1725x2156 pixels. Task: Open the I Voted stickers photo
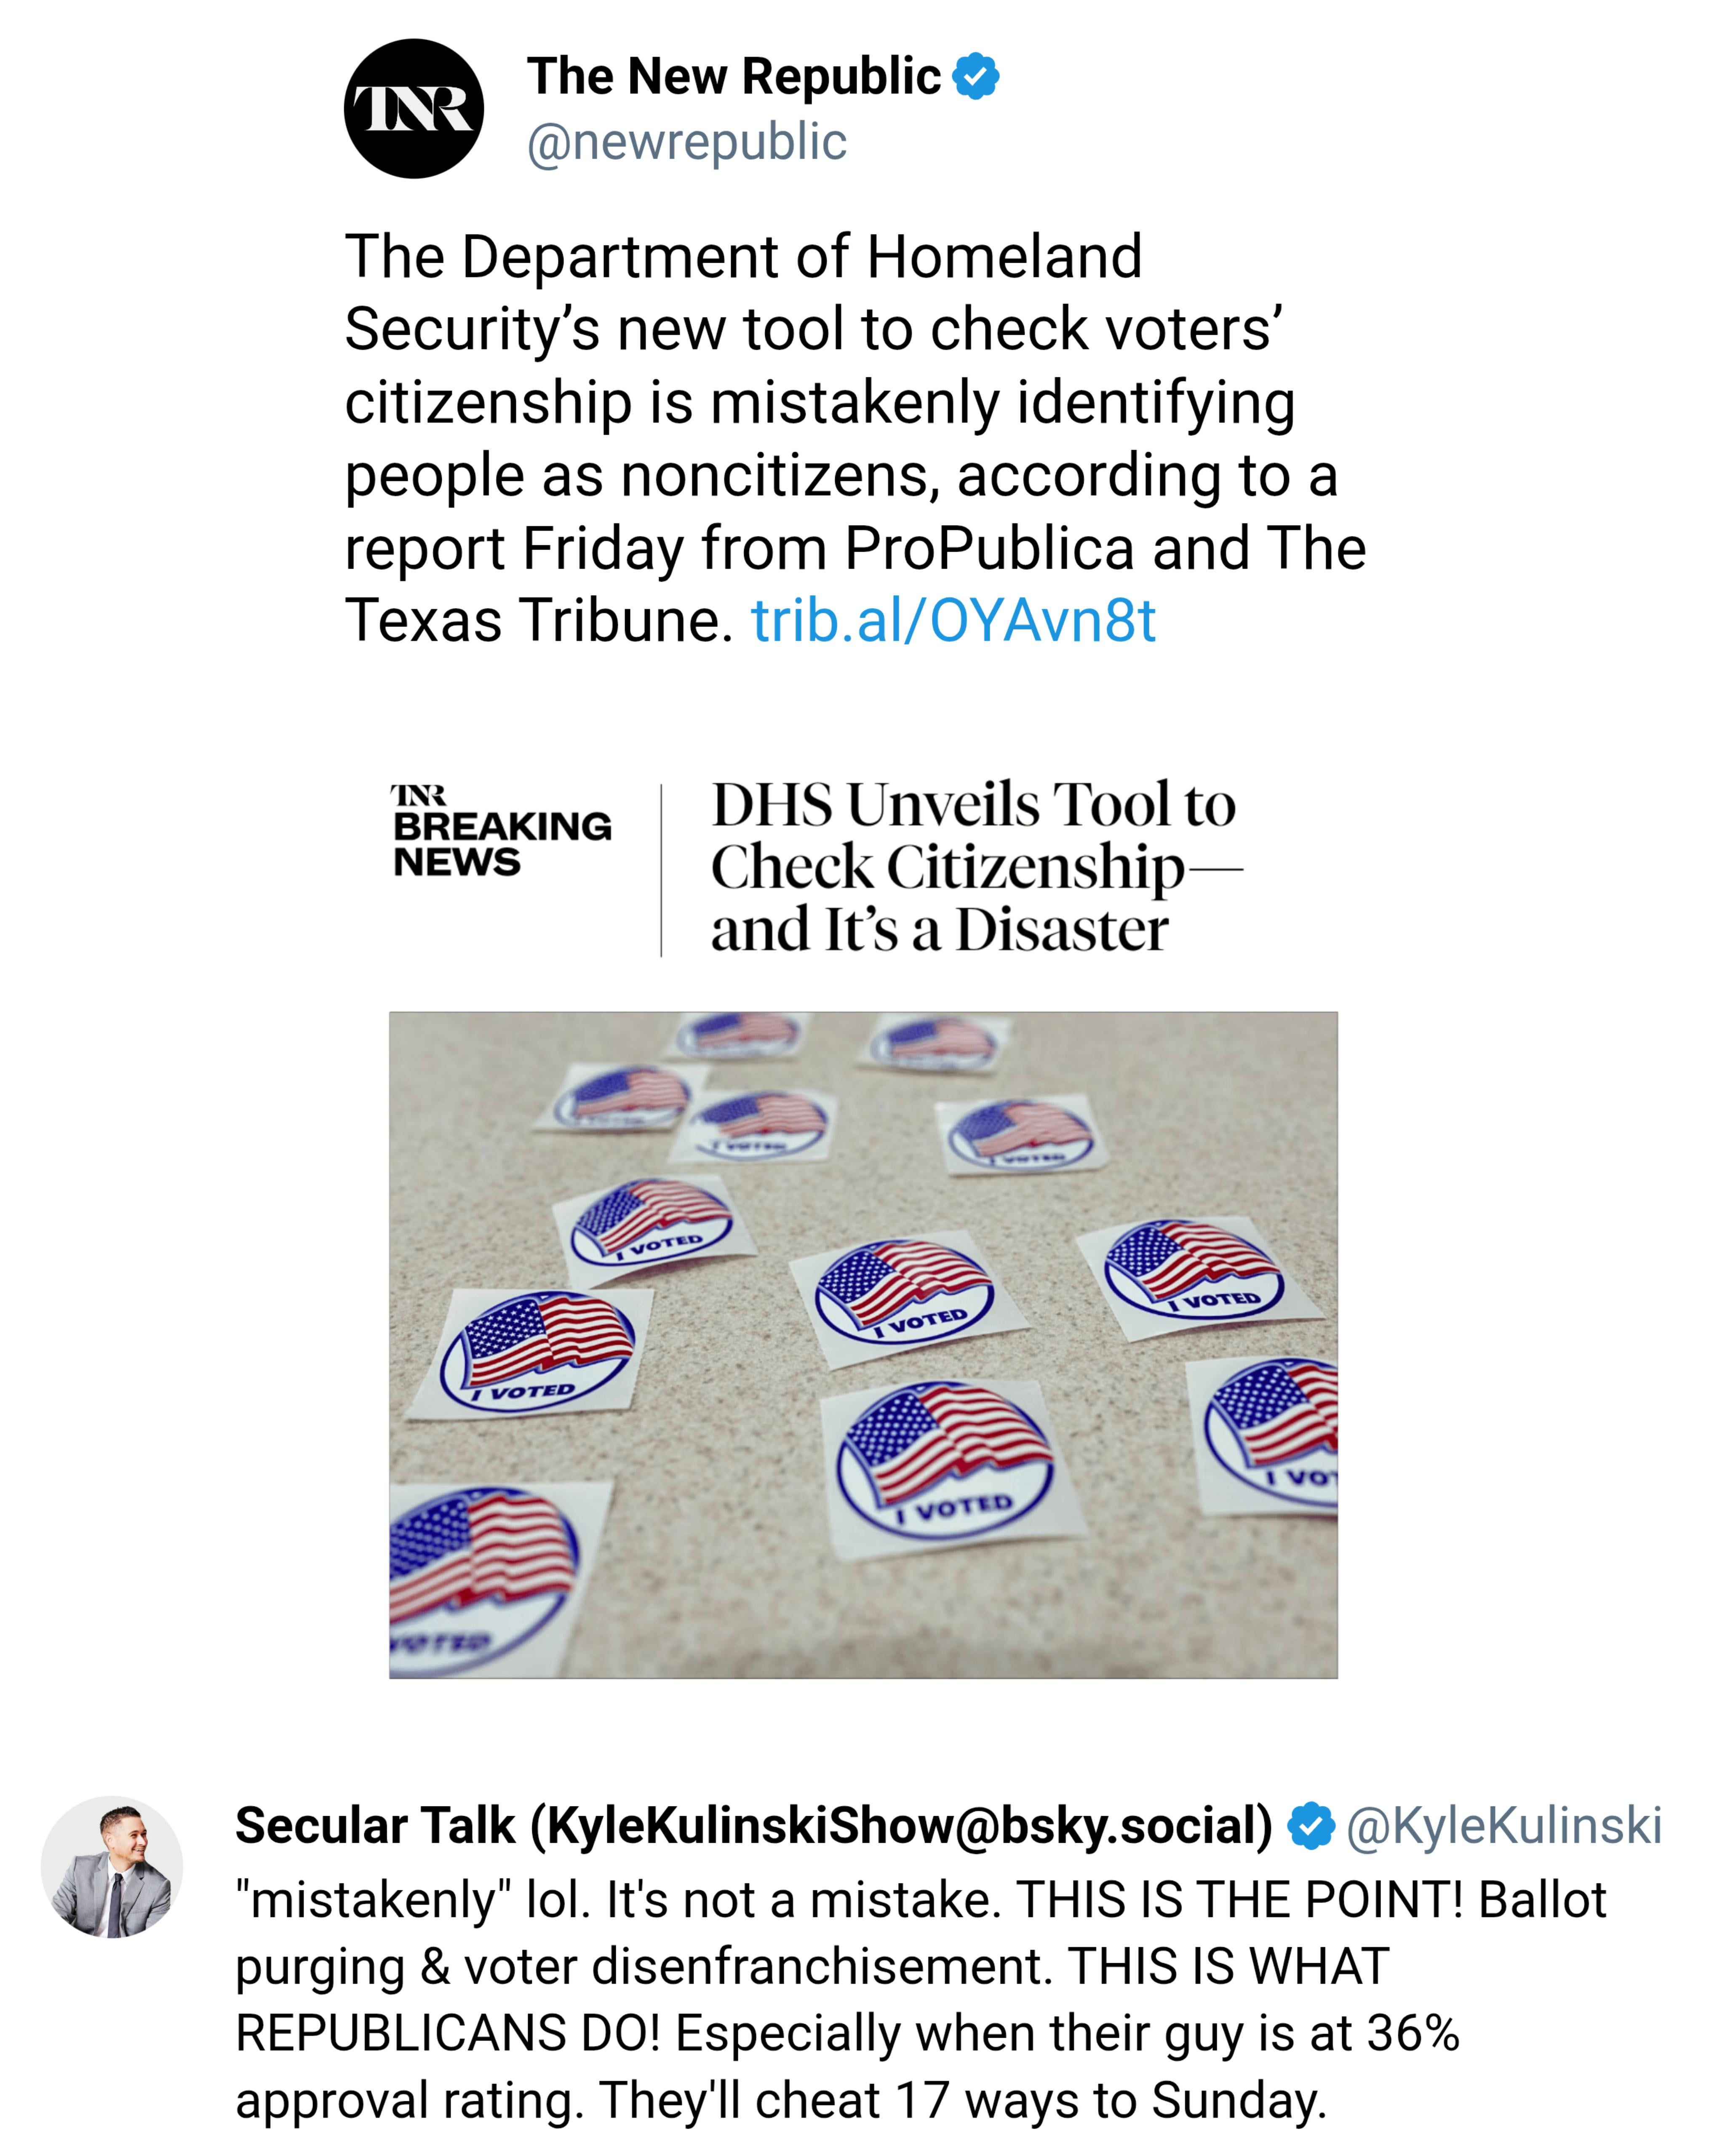click(x=862, y=1344)
